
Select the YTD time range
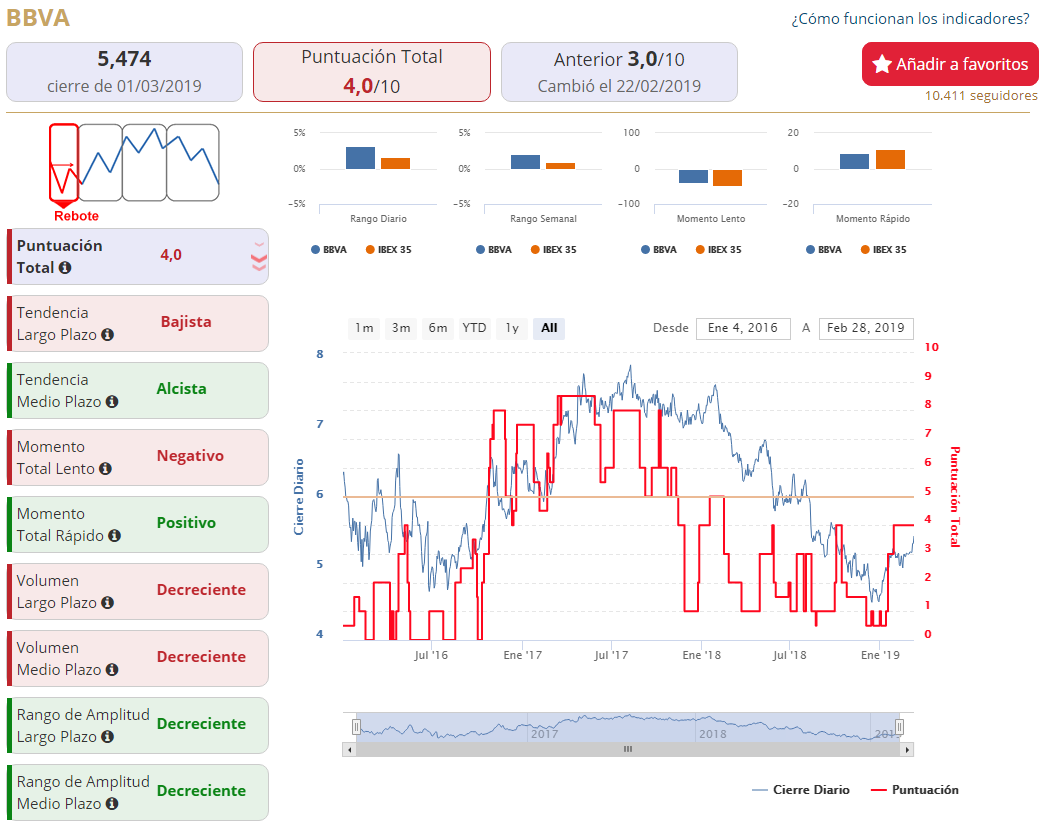pyautogui.click(x=474, y=328)
